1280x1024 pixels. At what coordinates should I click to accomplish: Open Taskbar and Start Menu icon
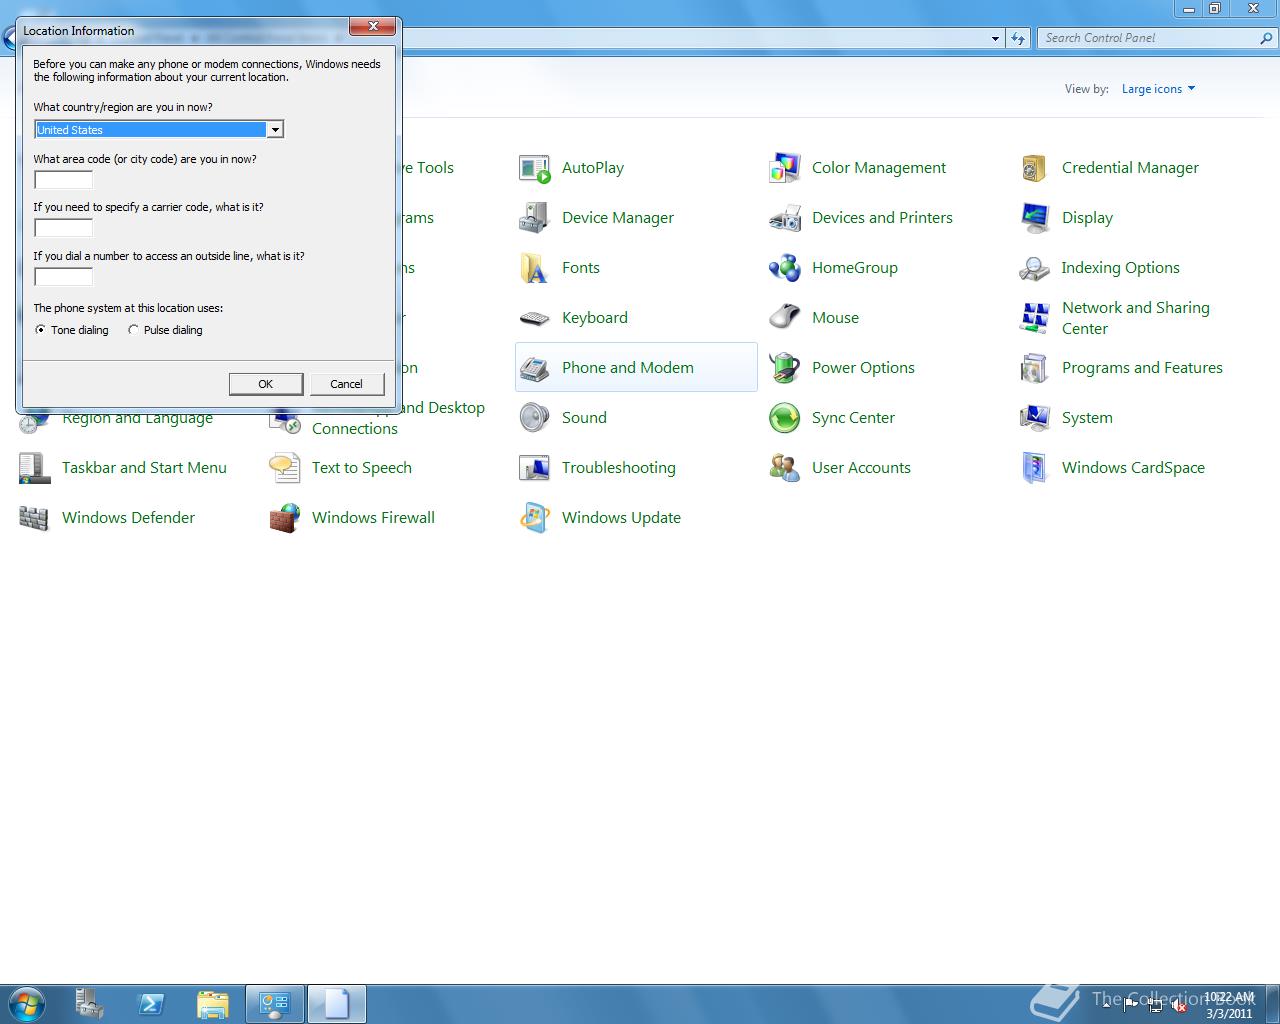[x=35, y=468]
